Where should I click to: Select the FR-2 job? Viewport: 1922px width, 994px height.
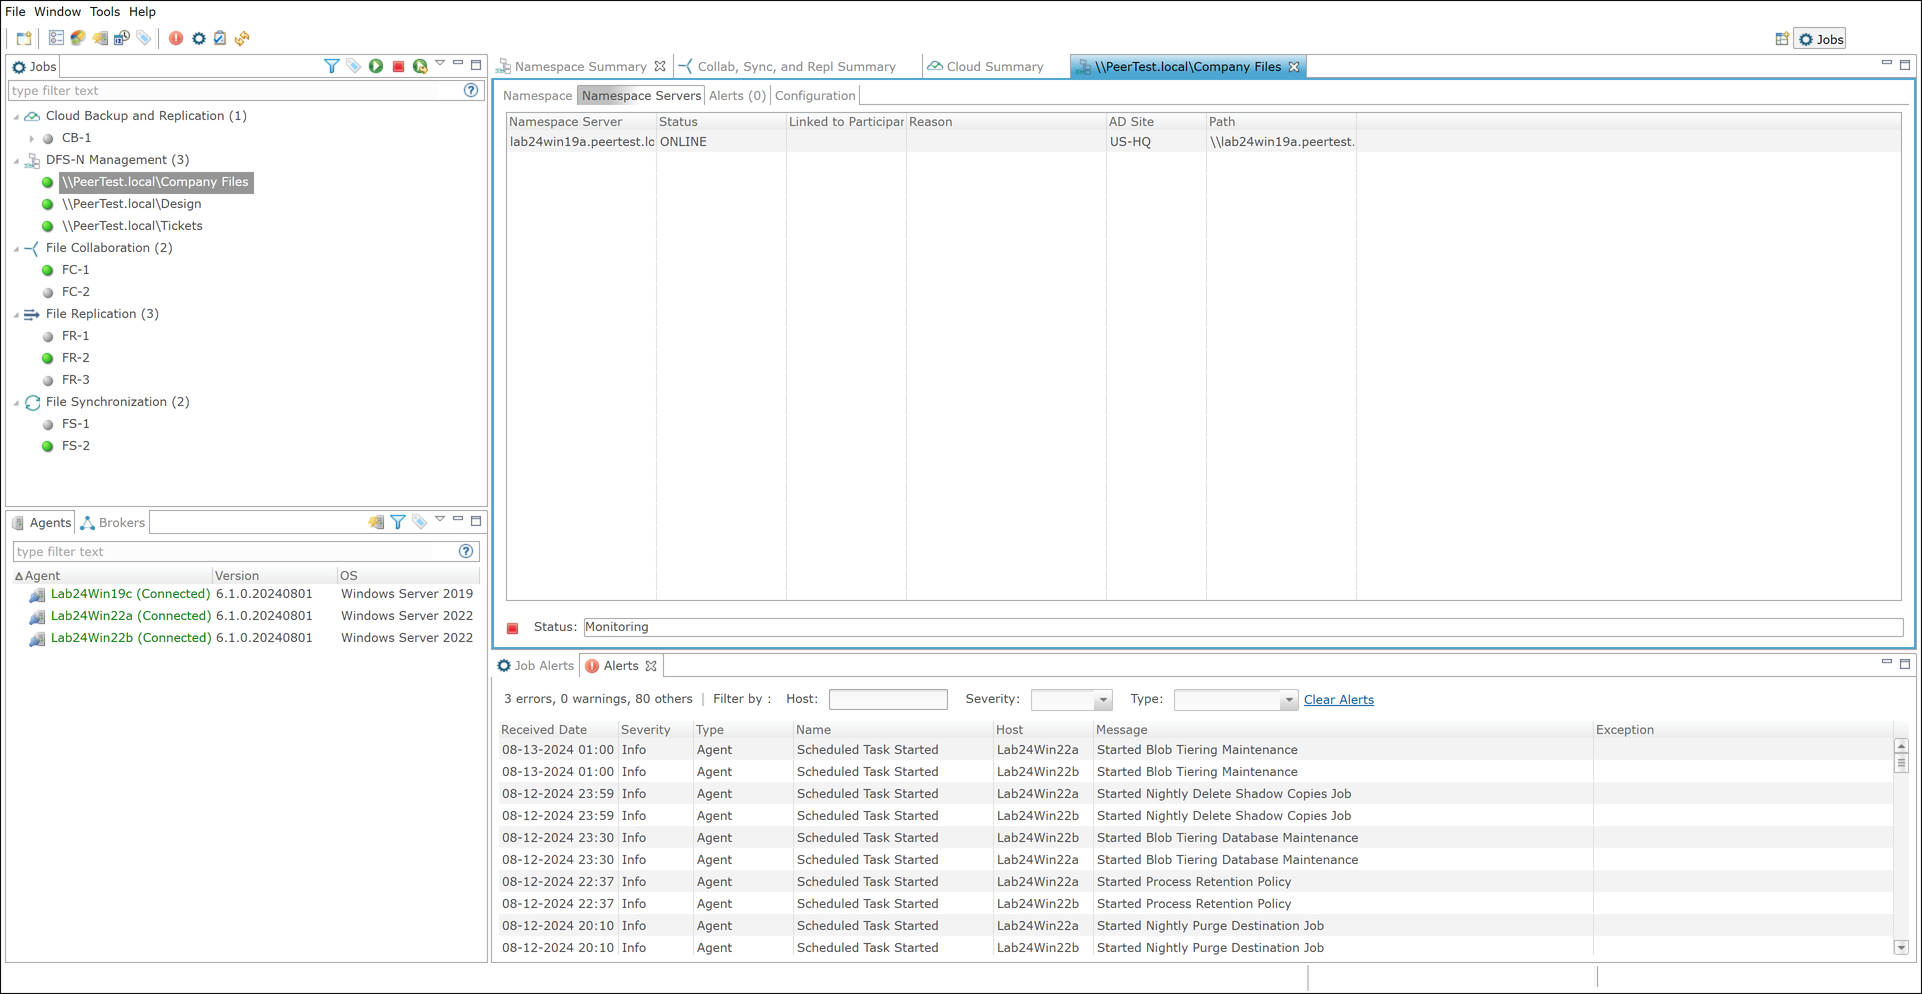75,358
